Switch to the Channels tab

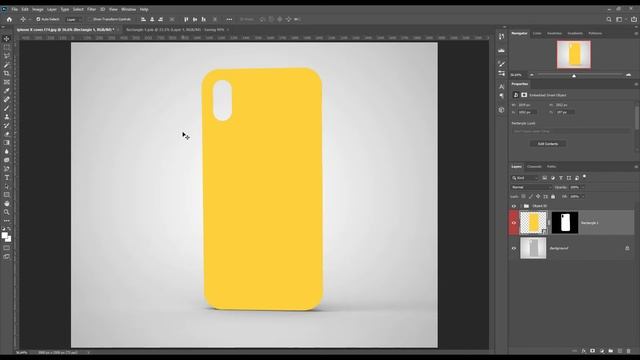pyautogui.click(x=534, y=167)
